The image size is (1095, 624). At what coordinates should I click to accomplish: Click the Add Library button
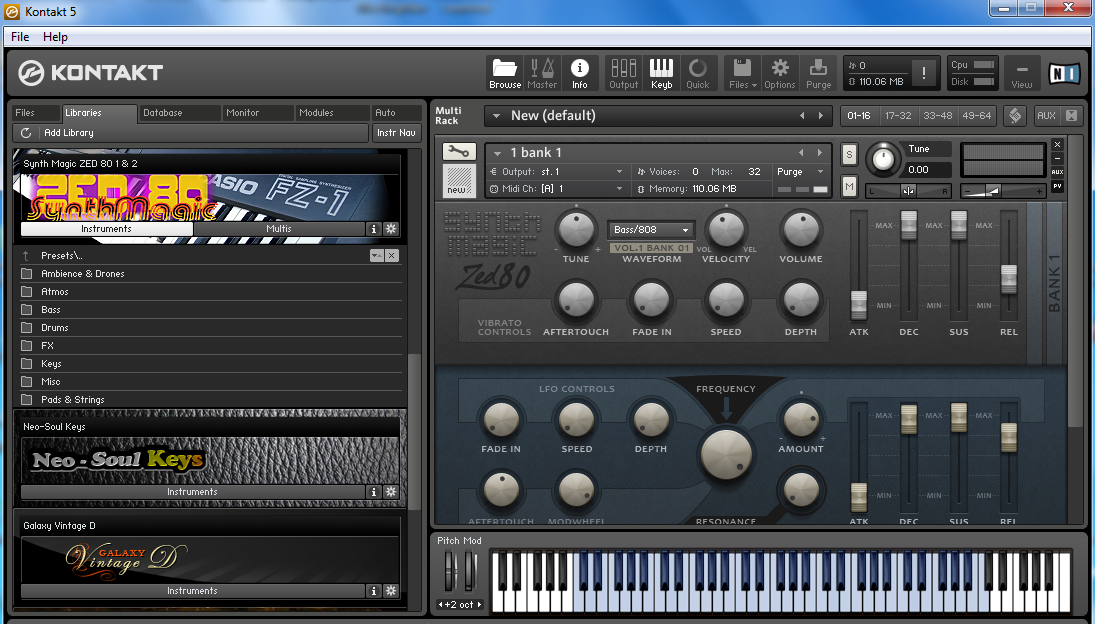coord(68,133)
